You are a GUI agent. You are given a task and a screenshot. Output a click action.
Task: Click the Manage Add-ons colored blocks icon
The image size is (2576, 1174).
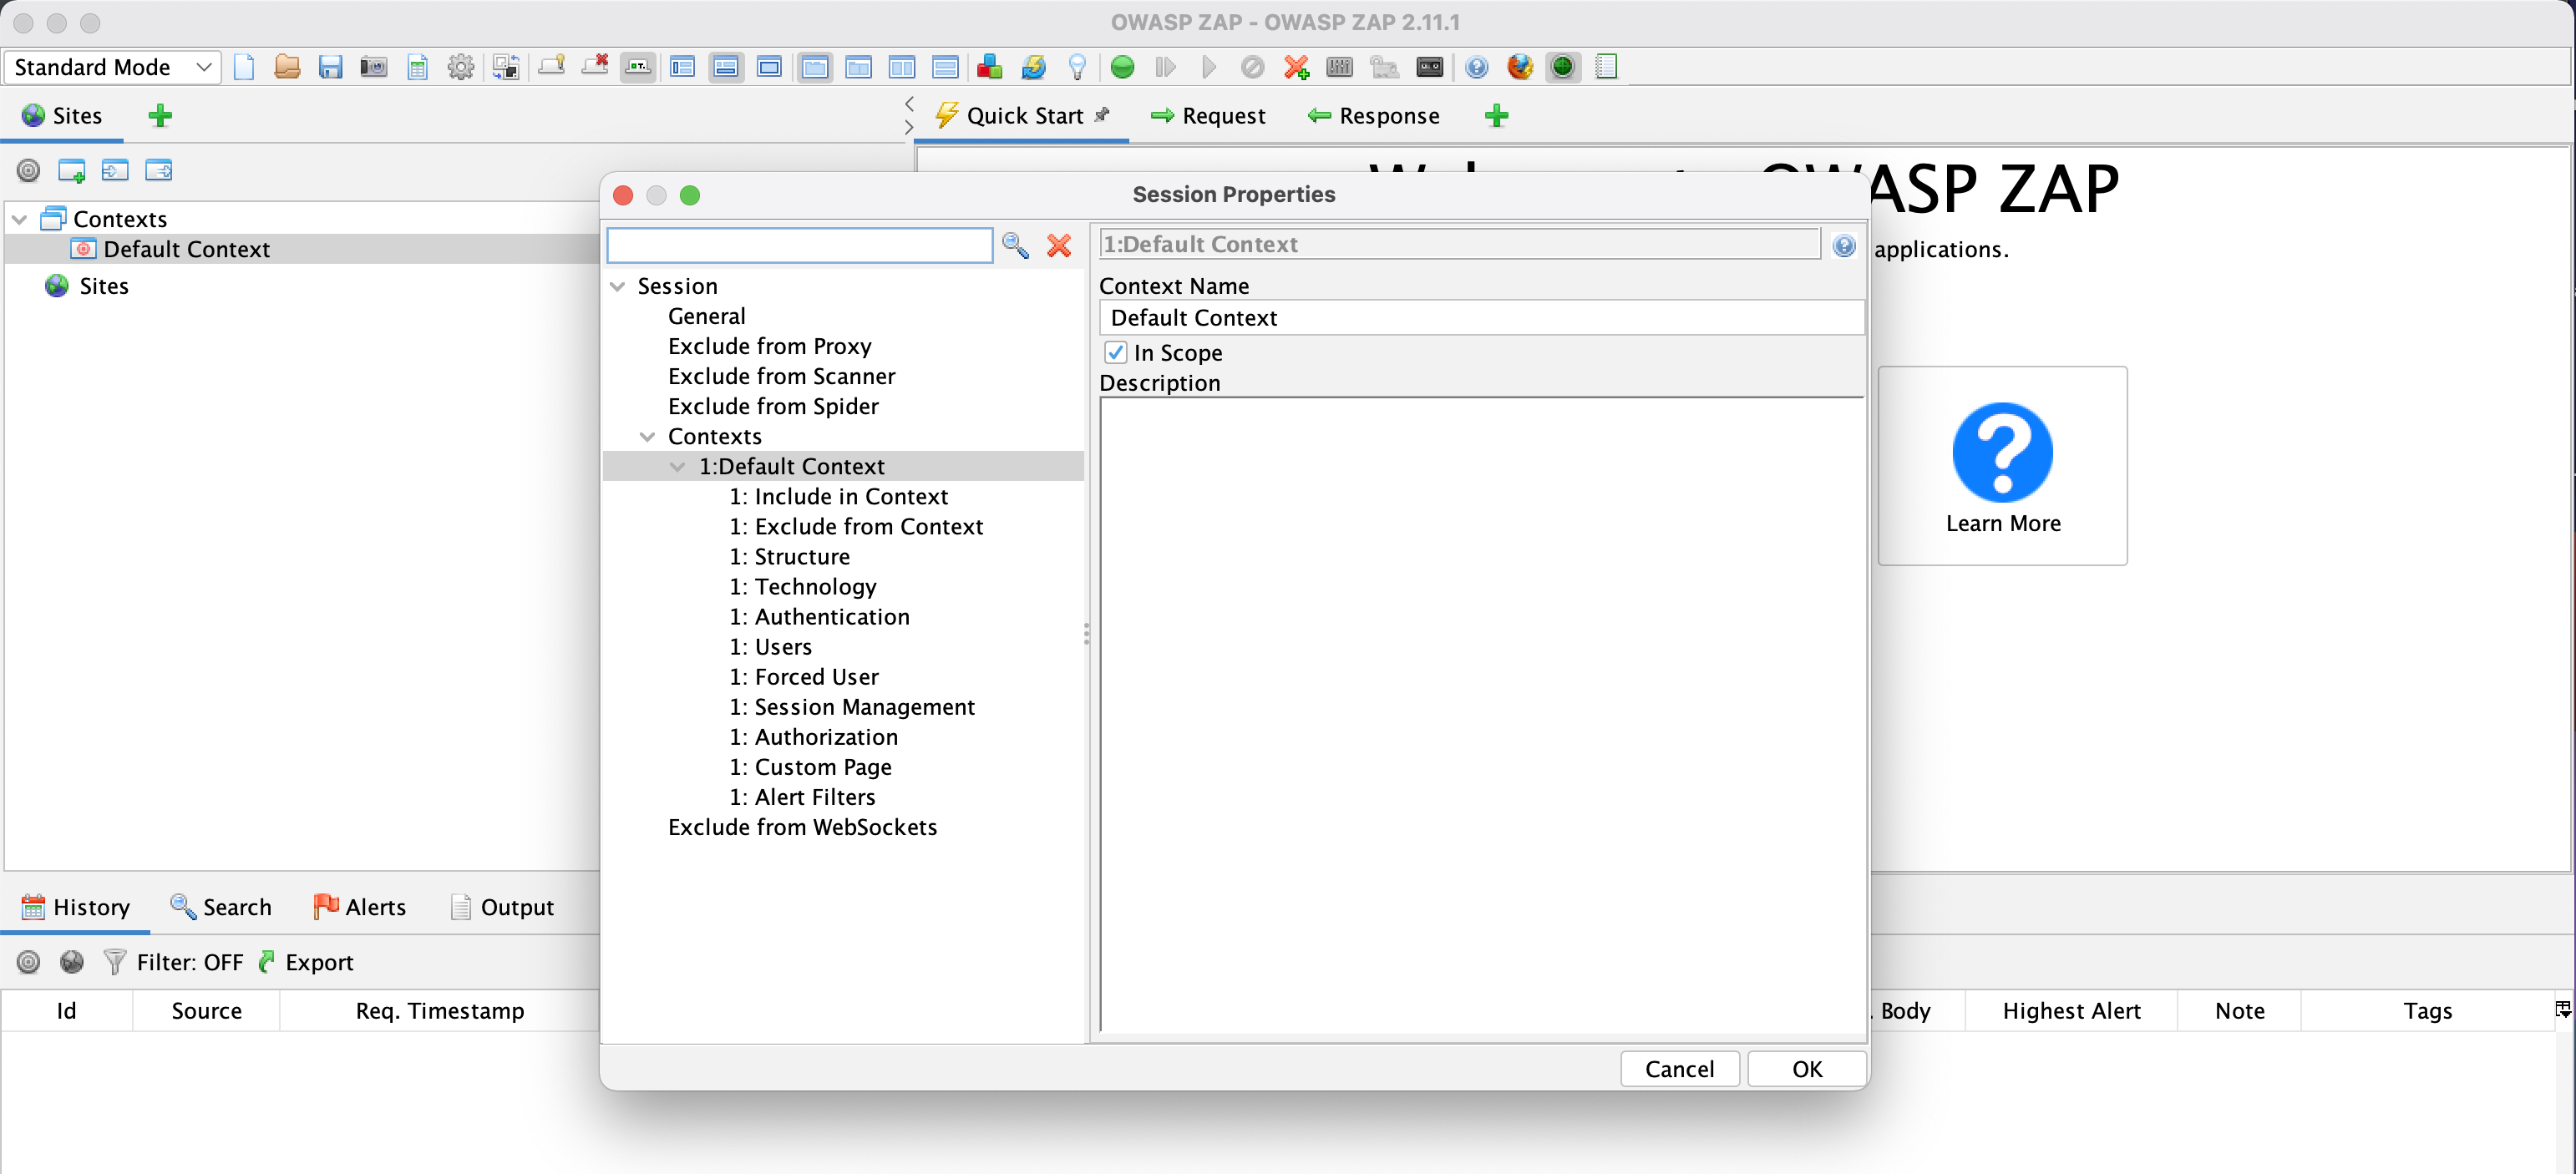pos(989,67)
